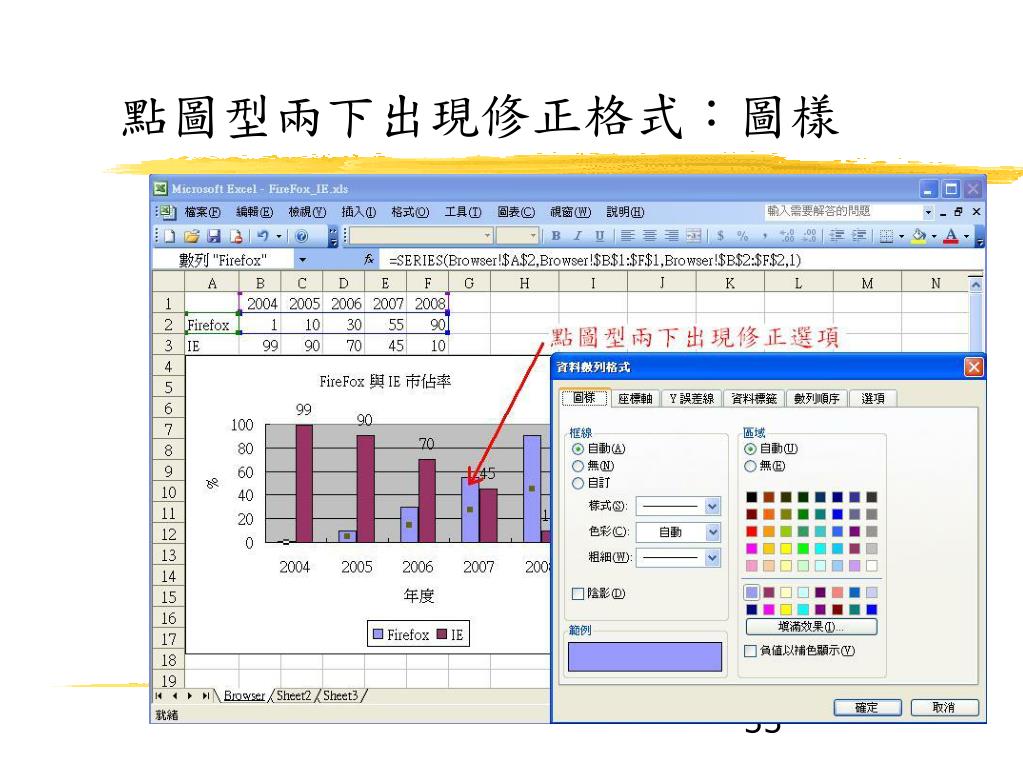Switch to the Y 誤差線 tab
1023x767 pixels.
pos(692,399)
